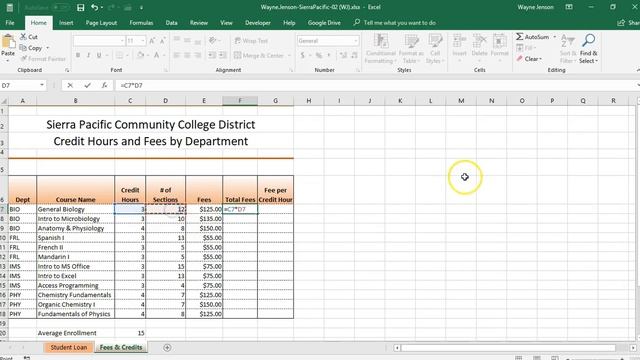Add a new sheet with plus button
The width and height of the screenshot is (640, 360).
pos(167,348)
